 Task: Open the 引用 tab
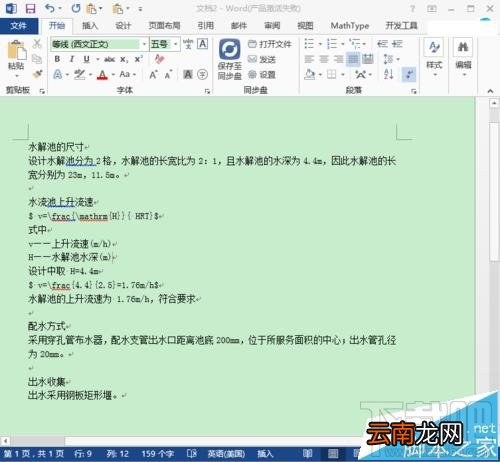(205, 26)
